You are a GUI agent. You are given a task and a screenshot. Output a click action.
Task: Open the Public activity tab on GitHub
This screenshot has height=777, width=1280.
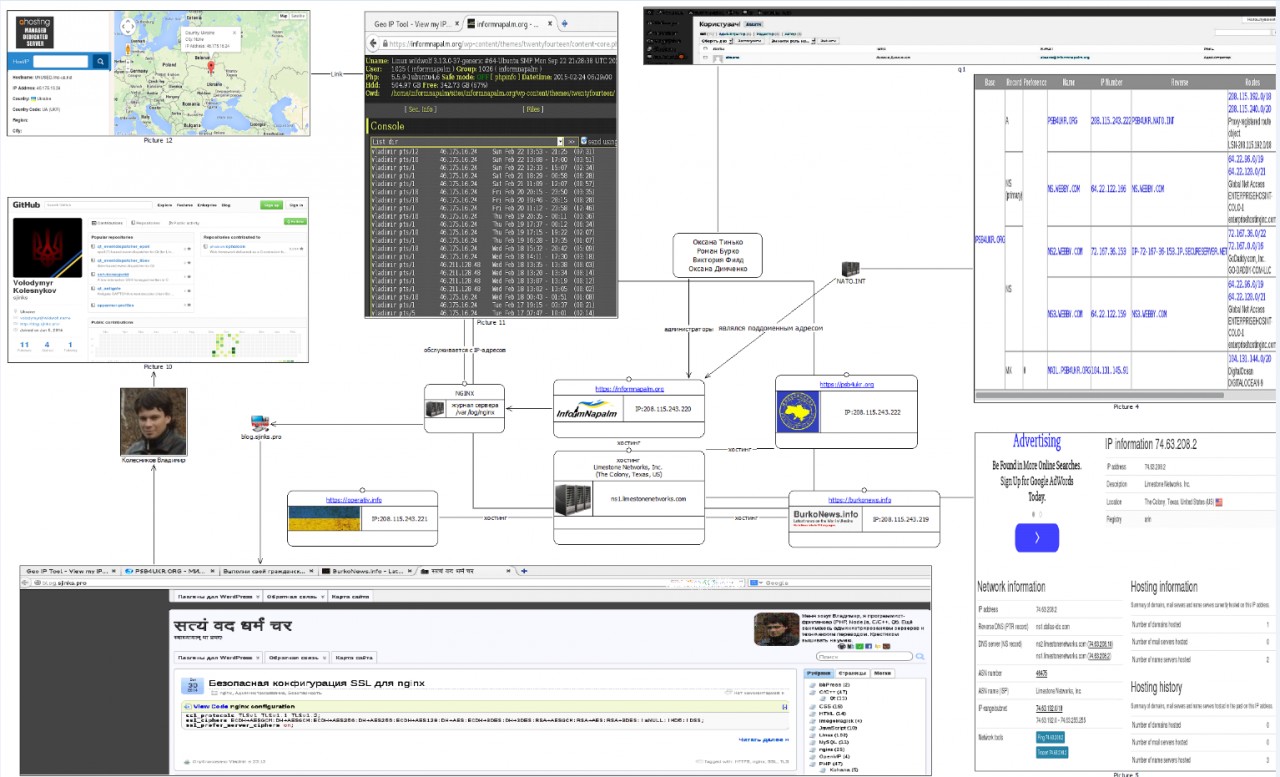[x=183, y=222]
